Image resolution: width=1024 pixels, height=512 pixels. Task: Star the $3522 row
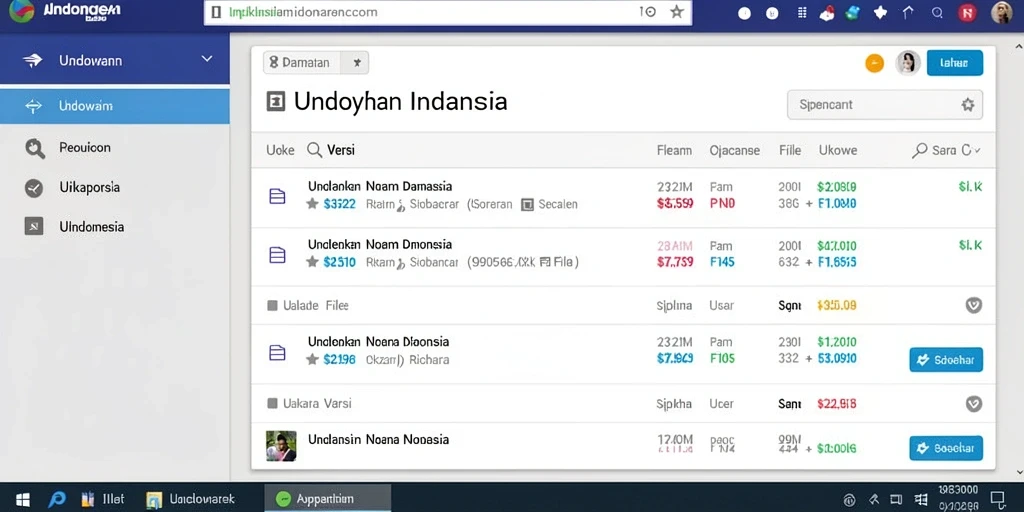coord(312,204)
